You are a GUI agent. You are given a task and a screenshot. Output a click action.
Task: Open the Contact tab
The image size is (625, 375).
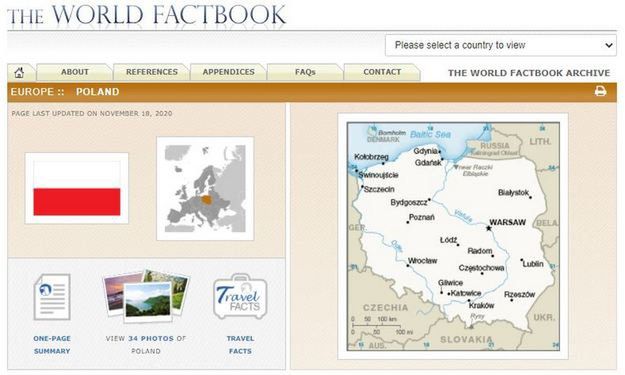[382, 72]
